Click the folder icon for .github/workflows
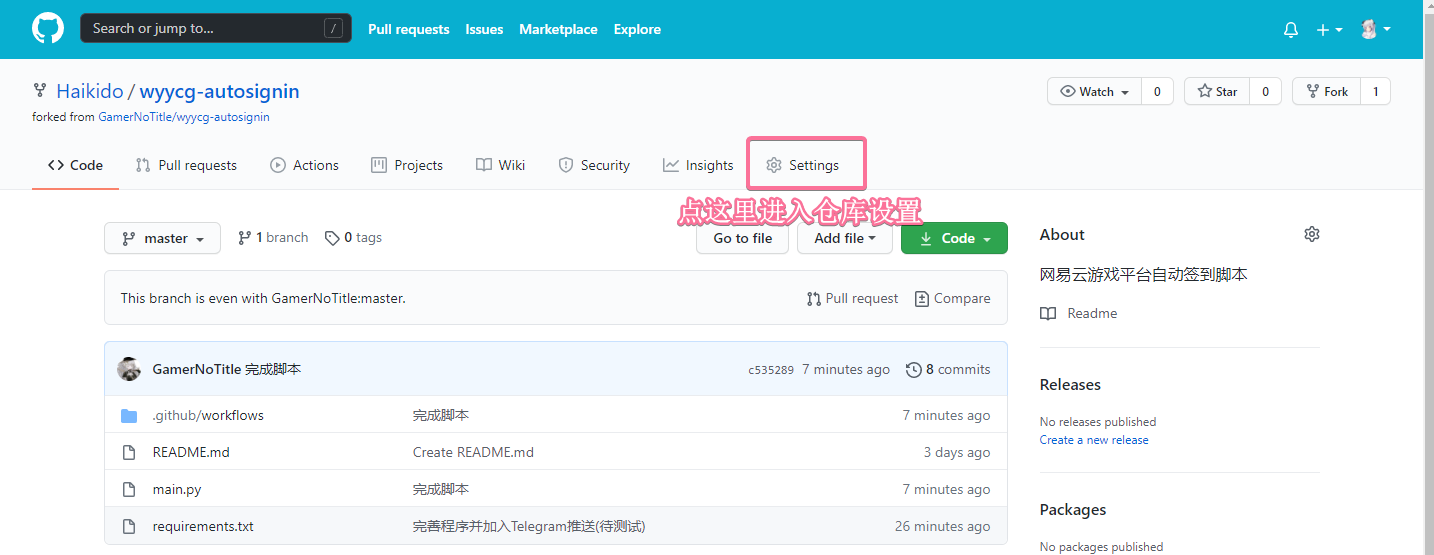 pyautogui.click(x=129, y=415)
